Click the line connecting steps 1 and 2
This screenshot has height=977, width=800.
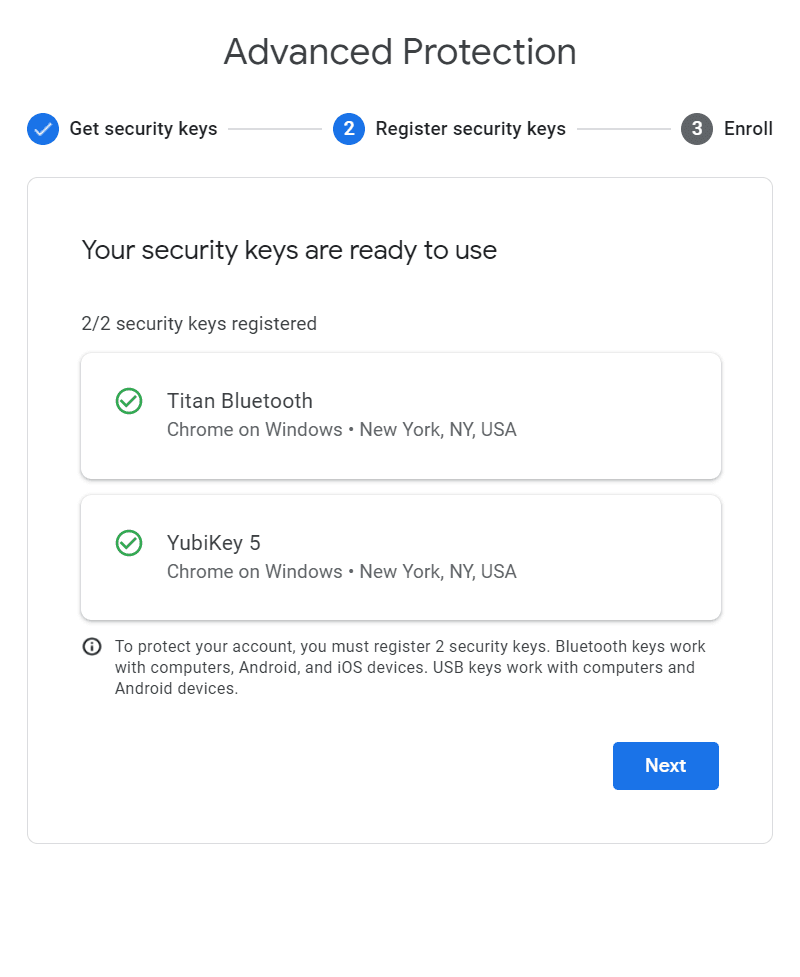pyautogui.click(x=275, y=129)
